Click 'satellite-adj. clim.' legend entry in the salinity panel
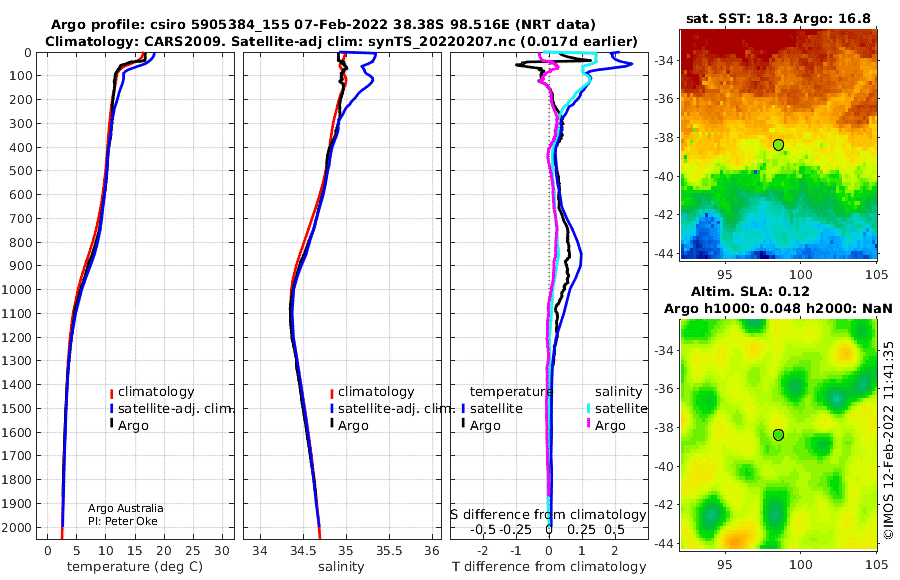 pyautogui.click(x=396, y=409)
